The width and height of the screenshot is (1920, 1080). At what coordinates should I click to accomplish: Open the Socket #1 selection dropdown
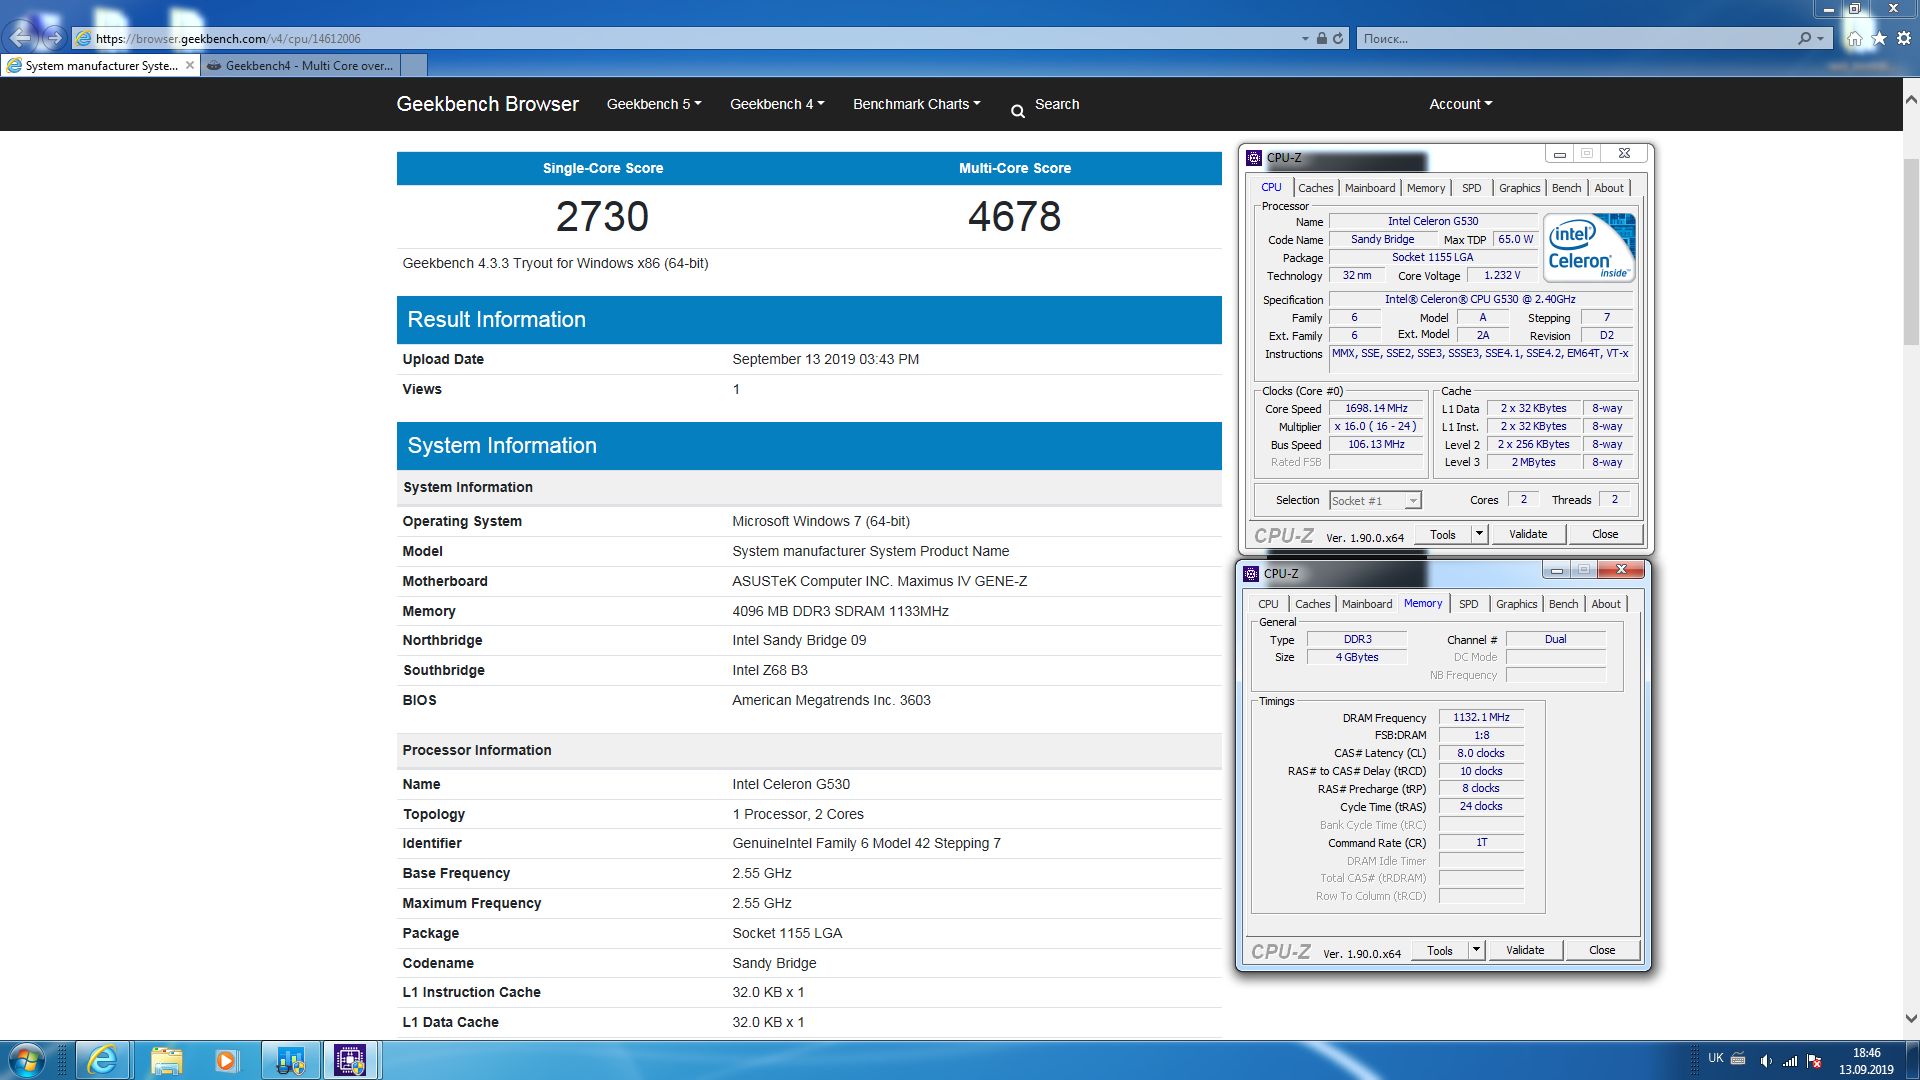click(x=1413, y=501)
